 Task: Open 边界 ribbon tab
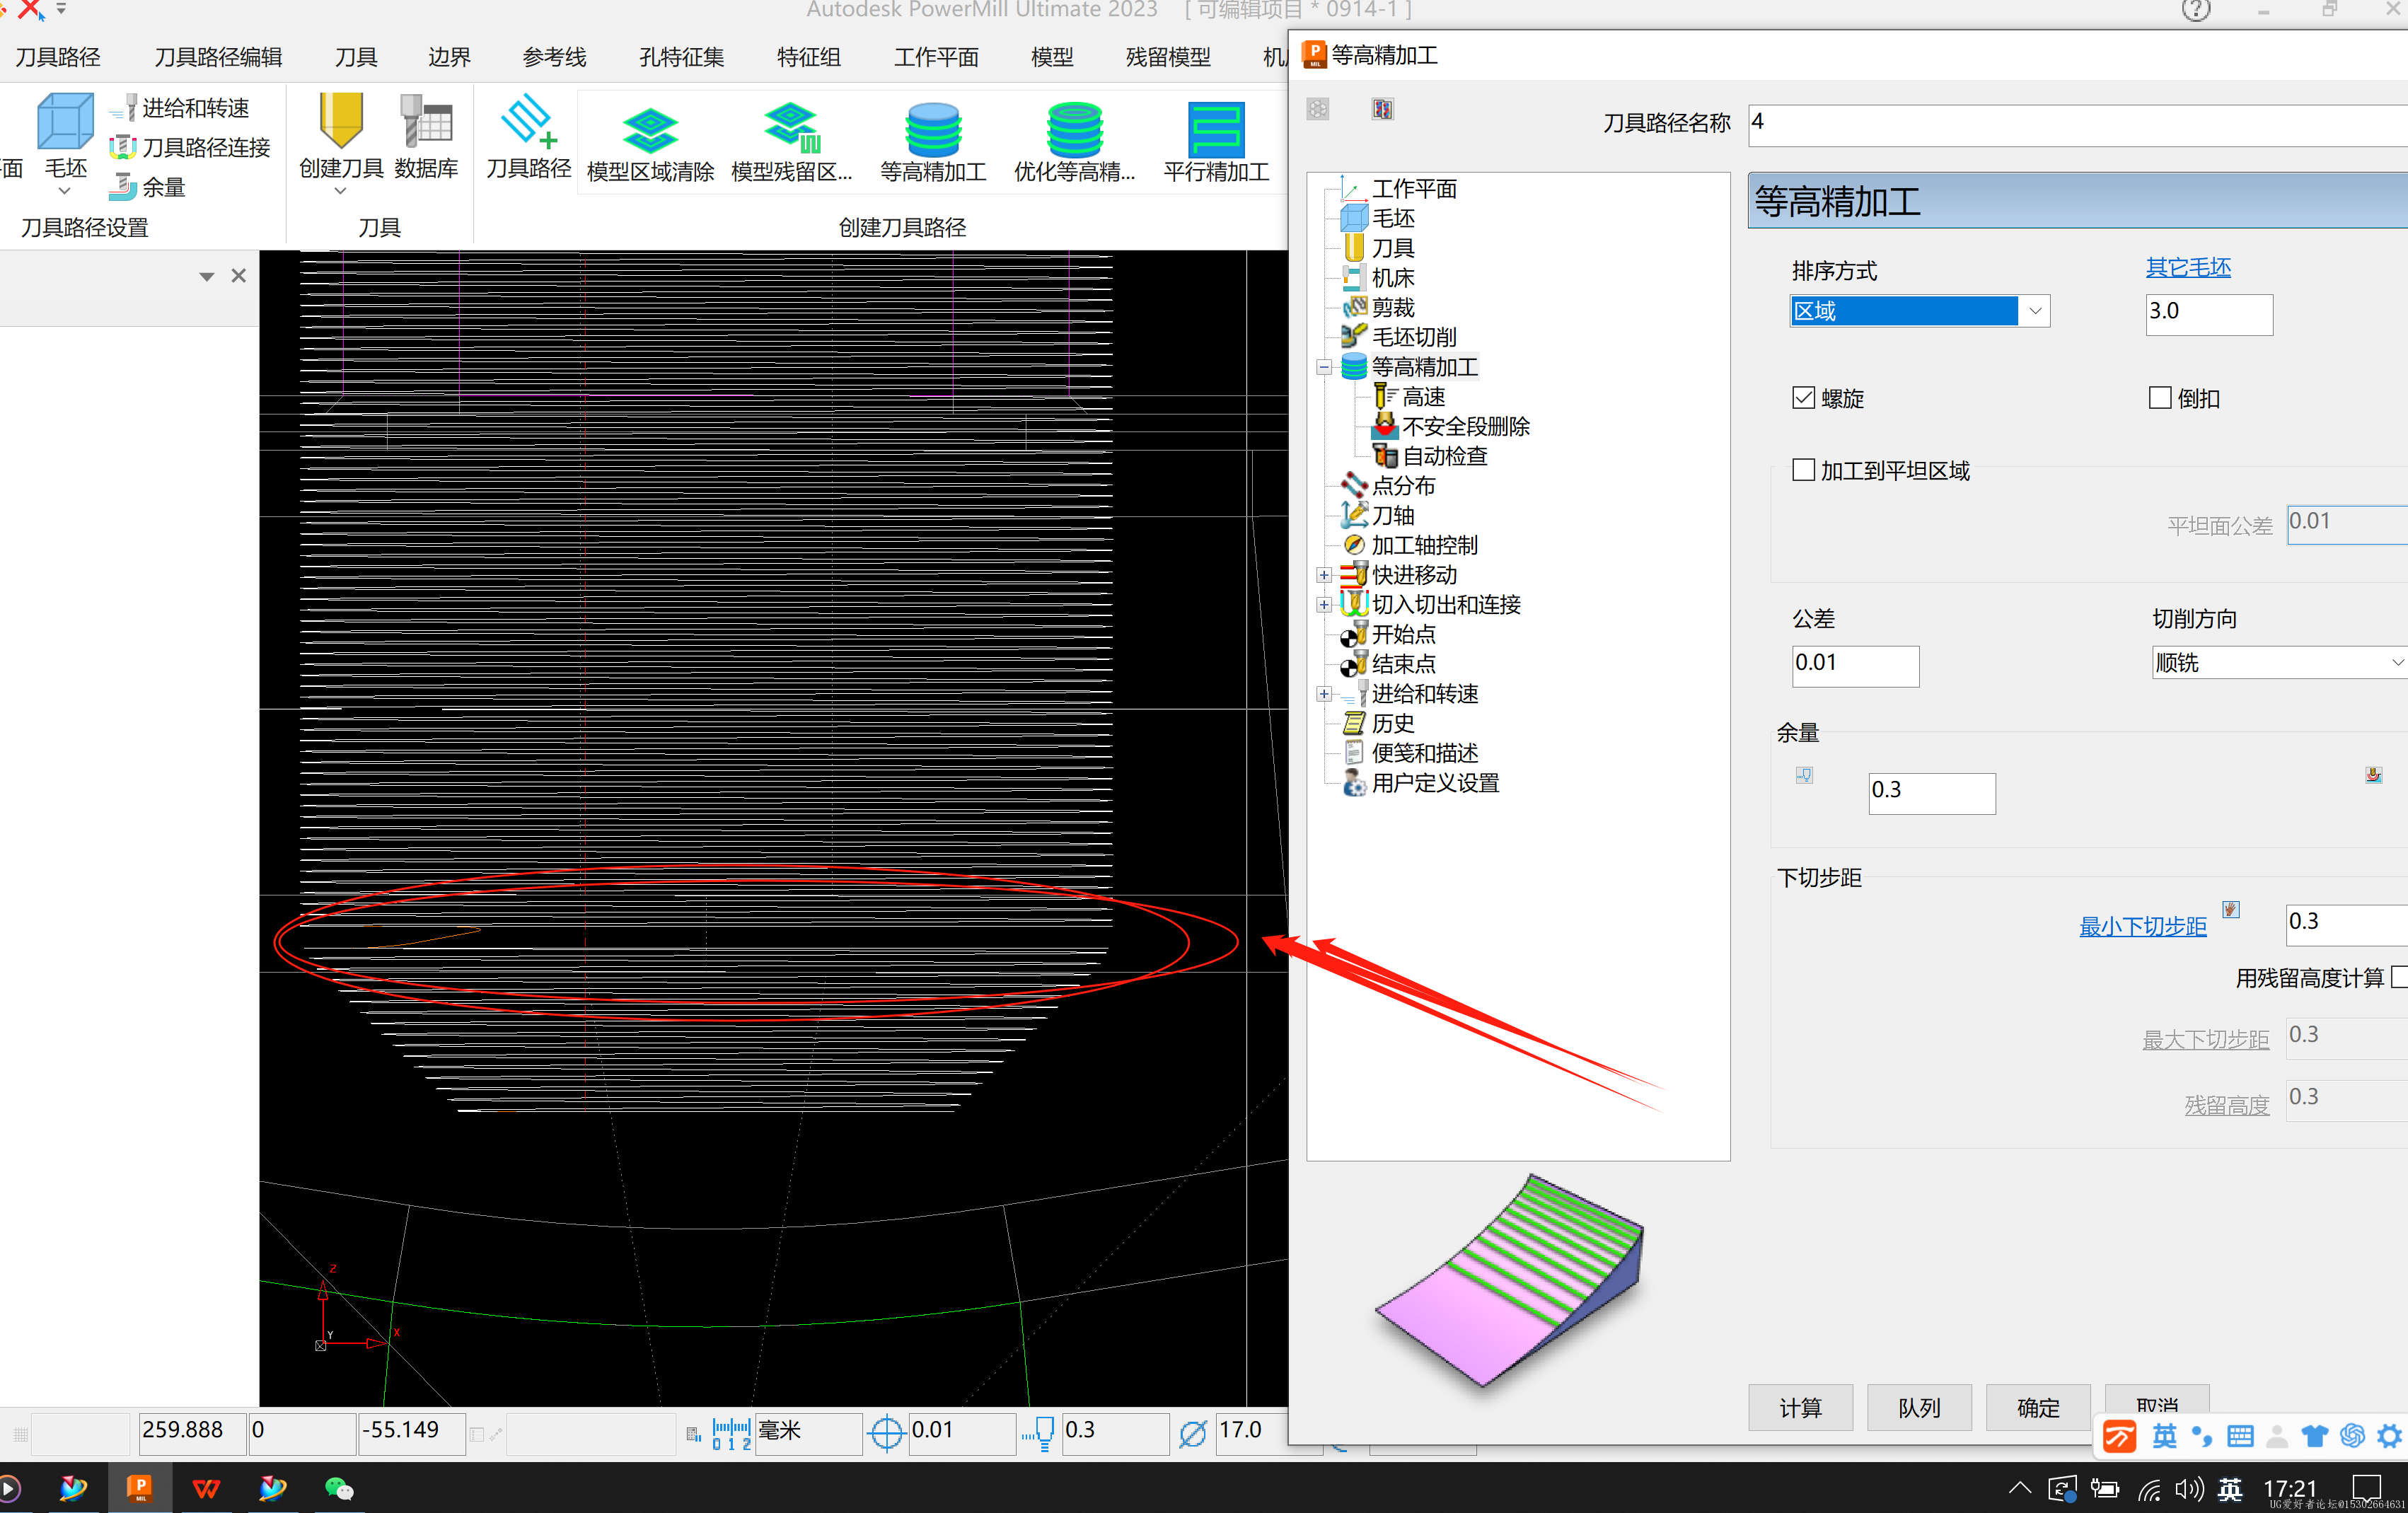click(449, 57)
